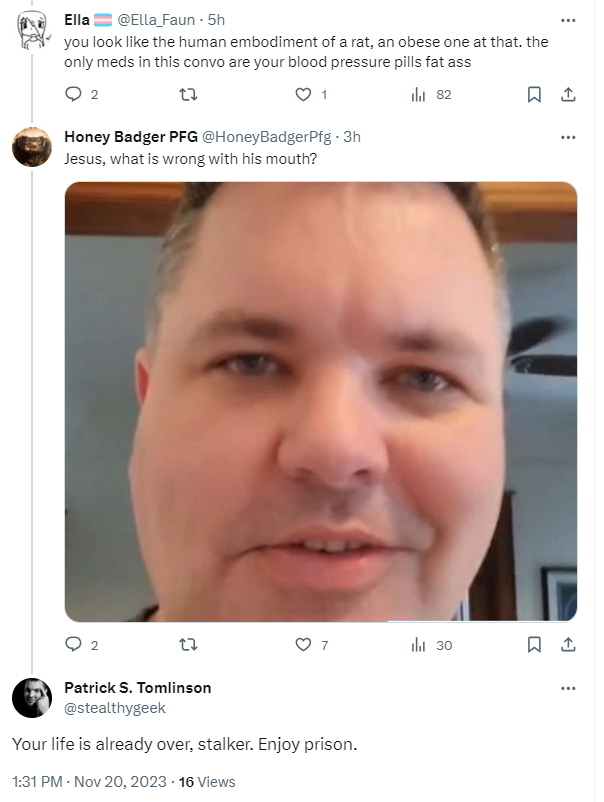The image size is (604, 802).
Task: View analytics icon showing 30 views
Action: point(418,644)
